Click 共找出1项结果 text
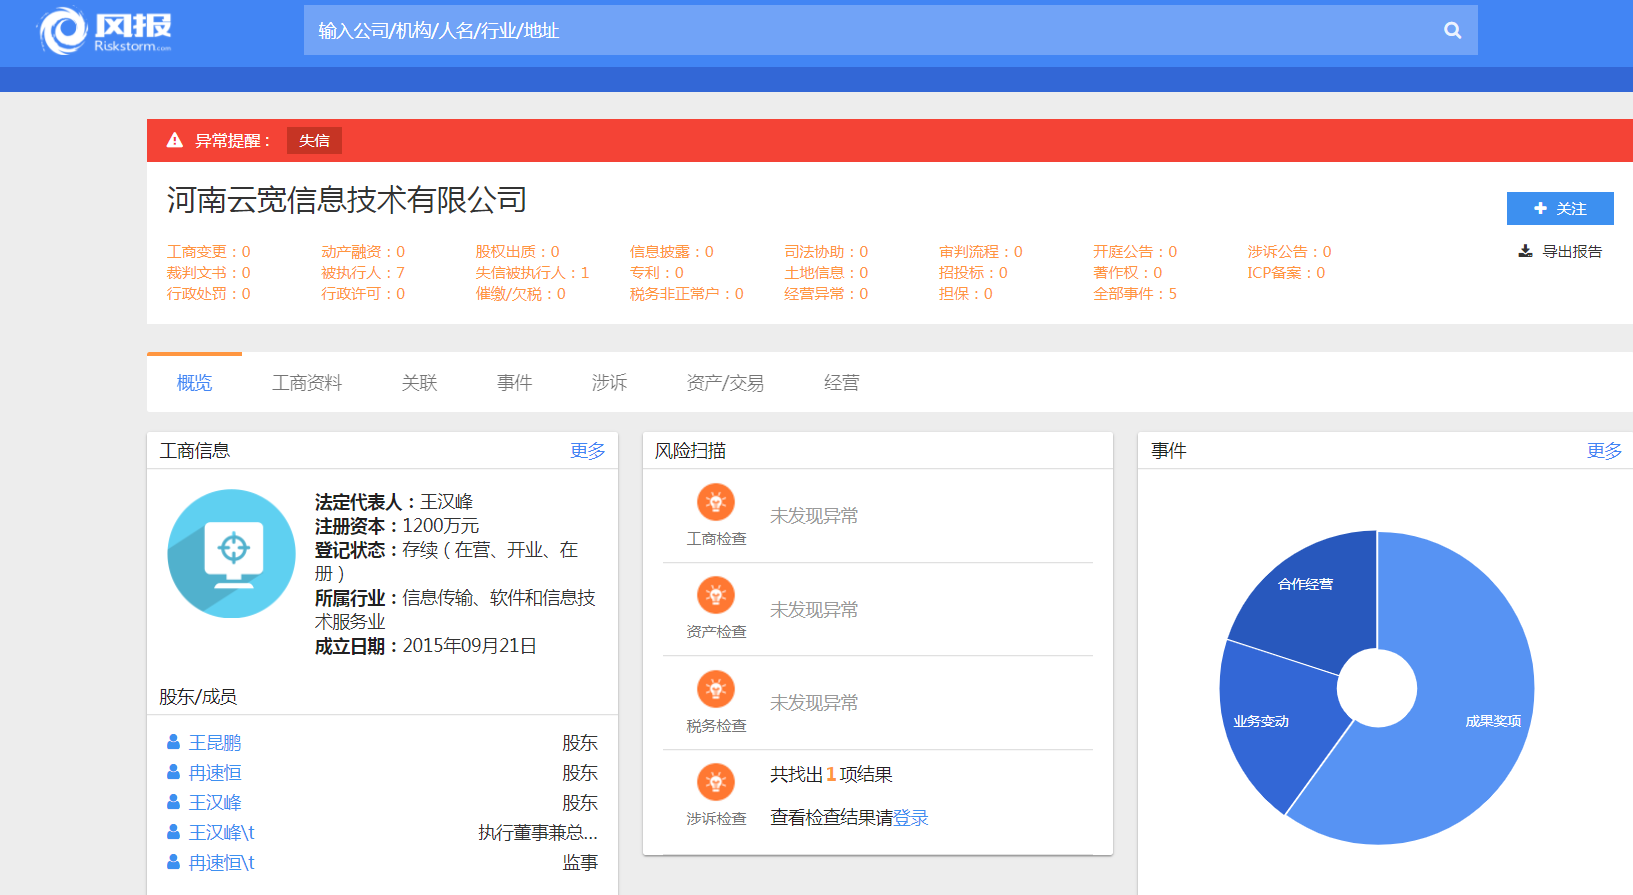The image size is (1633, 895). pos(831,775)
